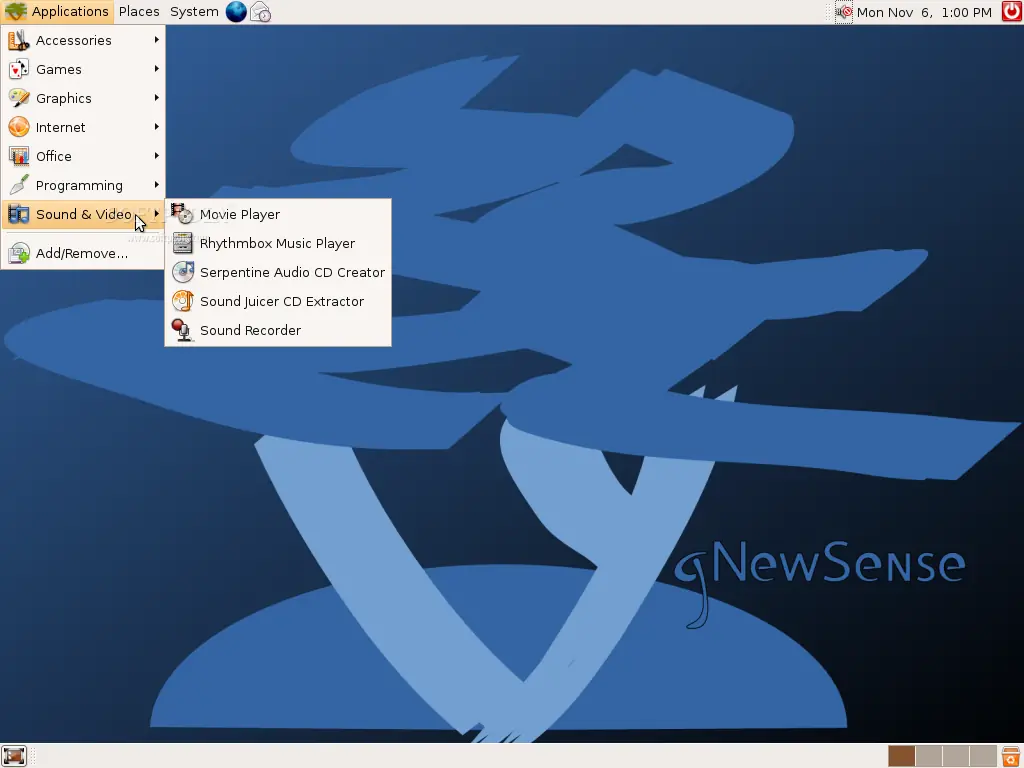Expand the Accessories submenu
The image size is (1024, 768).
tap(75, 40)
